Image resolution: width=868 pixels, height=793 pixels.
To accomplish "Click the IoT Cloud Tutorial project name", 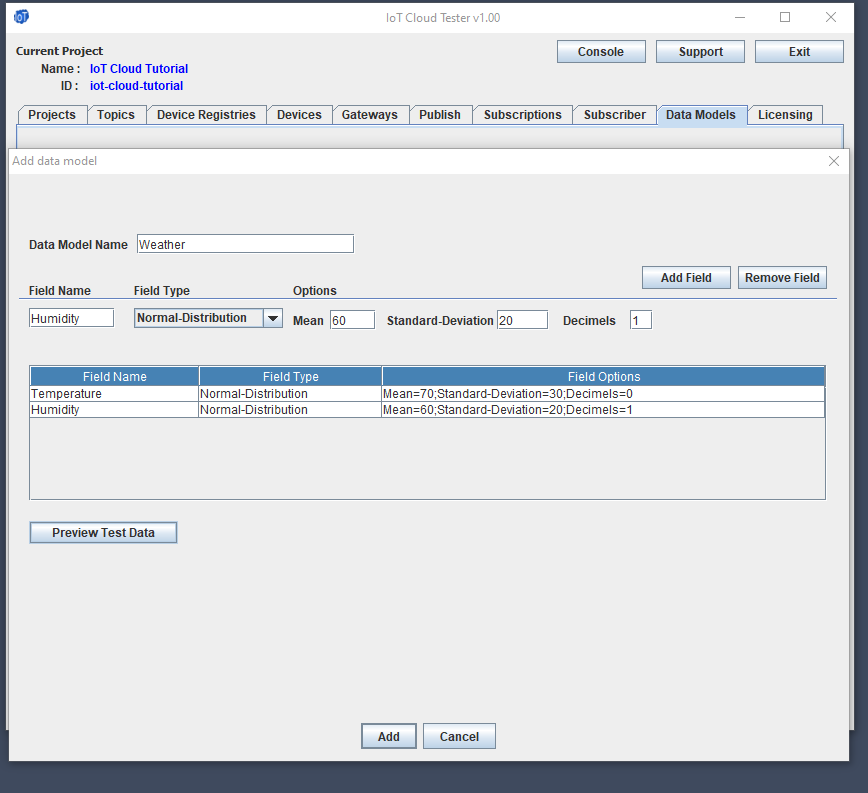I will (139, 69).
